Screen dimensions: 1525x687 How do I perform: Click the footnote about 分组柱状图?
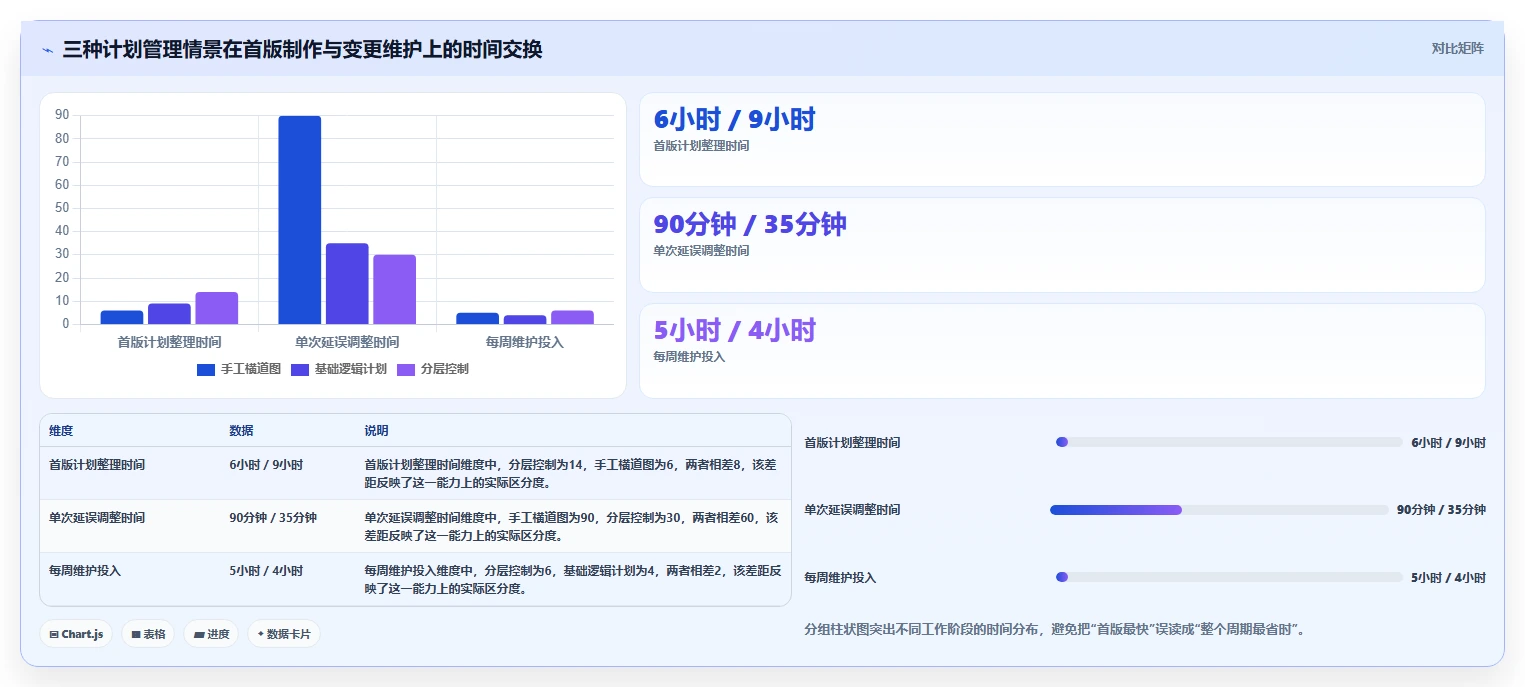point(1054,630)
